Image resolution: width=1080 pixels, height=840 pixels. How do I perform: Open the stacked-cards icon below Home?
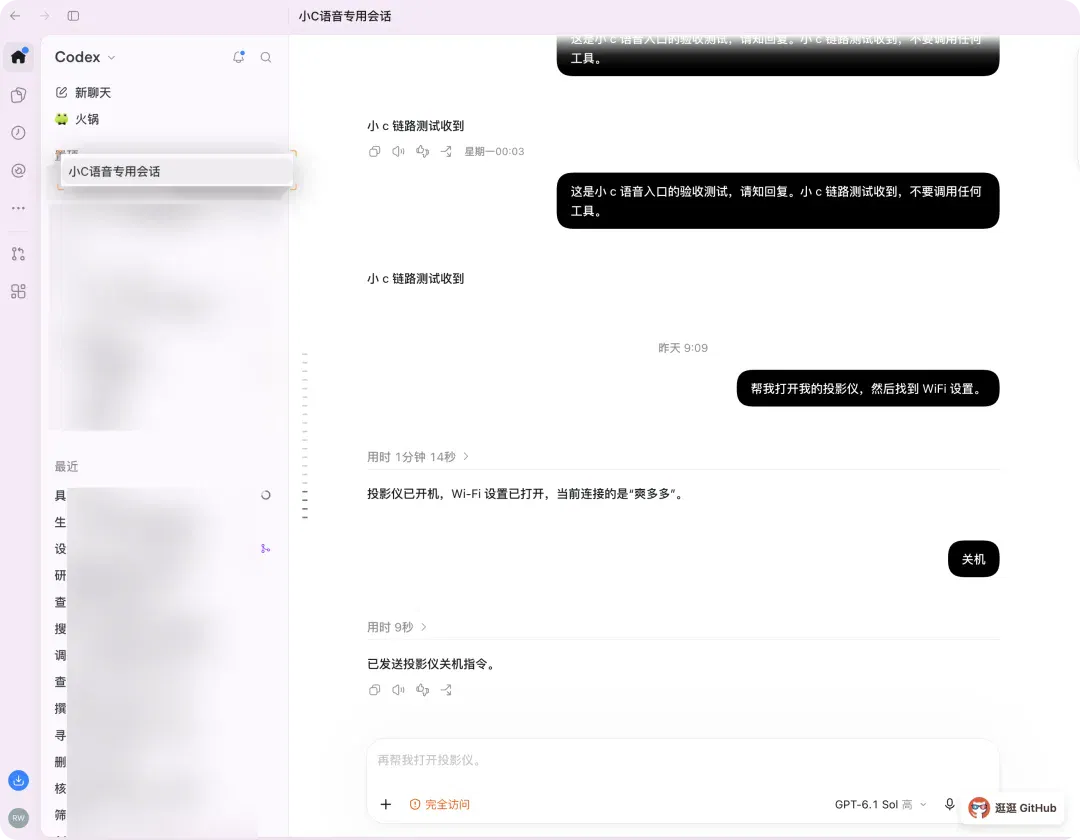pos(19,95)
